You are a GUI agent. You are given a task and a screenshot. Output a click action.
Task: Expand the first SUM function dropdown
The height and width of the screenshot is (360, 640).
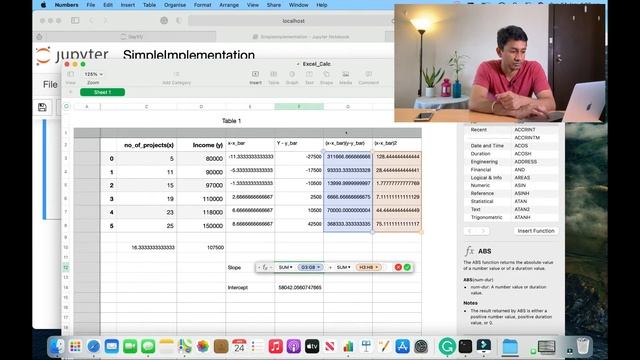click(x=285, y=267)
